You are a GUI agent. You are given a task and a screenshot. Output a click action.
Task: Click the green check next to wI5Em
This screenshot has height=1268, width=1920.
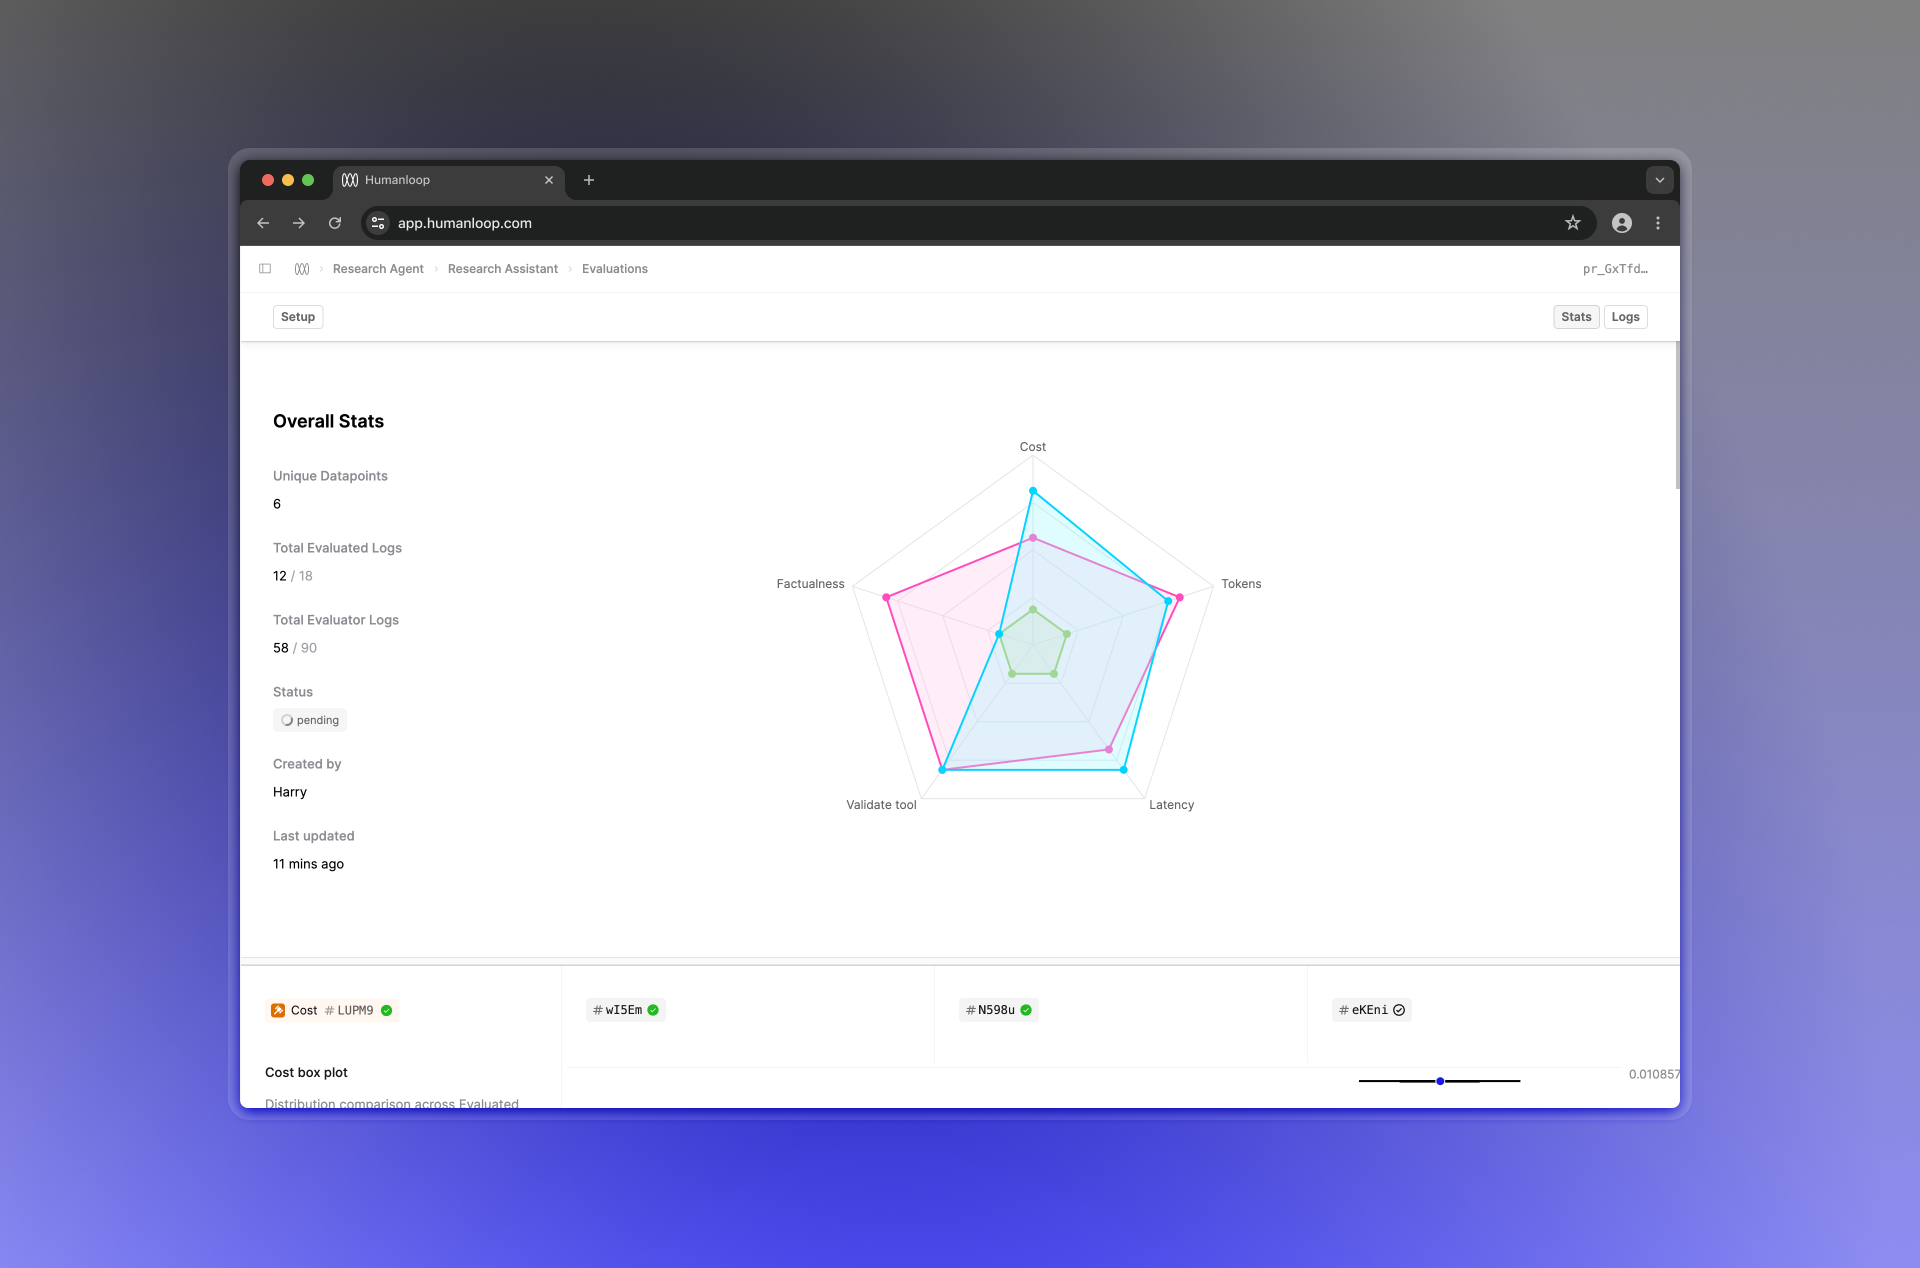click(653, 1010)
